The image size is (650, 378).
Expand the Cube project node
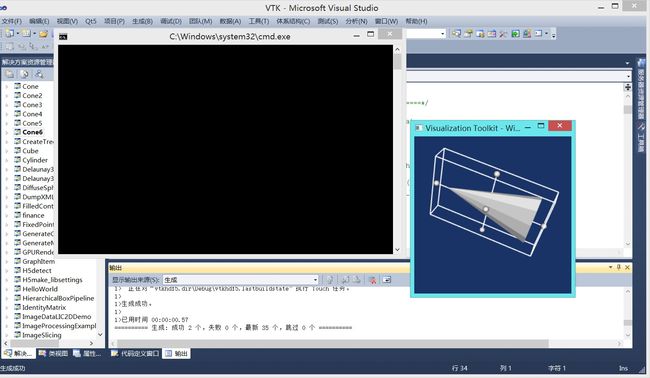pos(7,151)
